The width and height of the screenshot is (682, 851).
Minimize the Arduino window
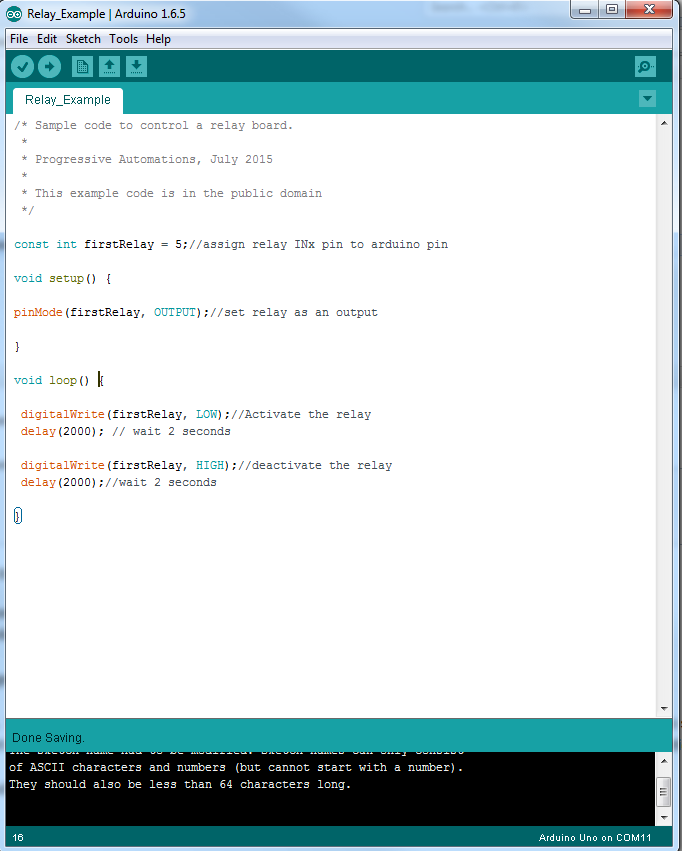click(x=585, y=10)
